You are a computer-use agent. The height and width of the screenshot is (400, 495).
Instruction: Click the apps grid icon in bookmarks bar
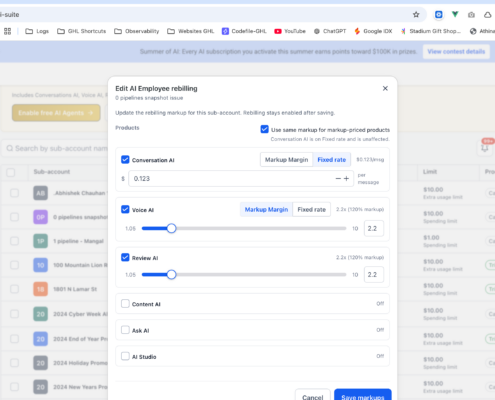pos(7,31)
